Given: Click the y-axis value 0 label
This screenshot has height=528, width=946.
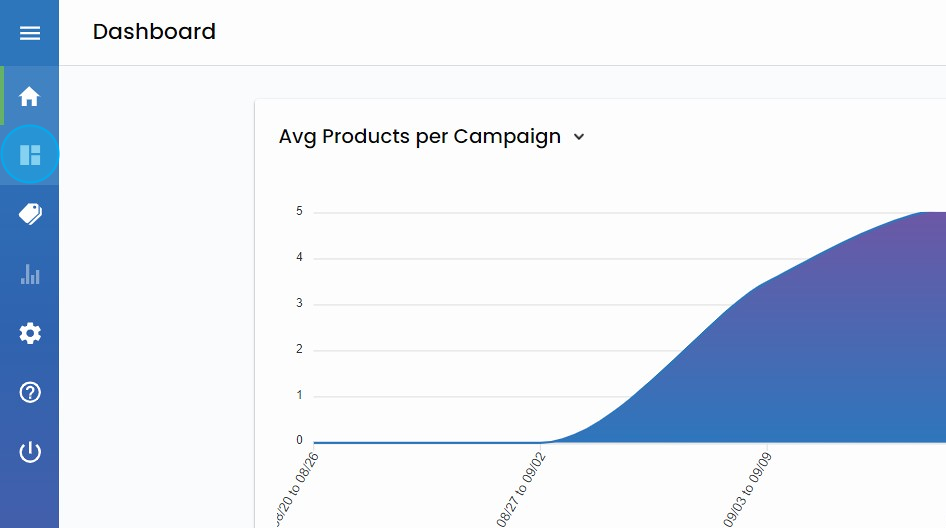Looking at the screenshot, I should tap(299, 441).
